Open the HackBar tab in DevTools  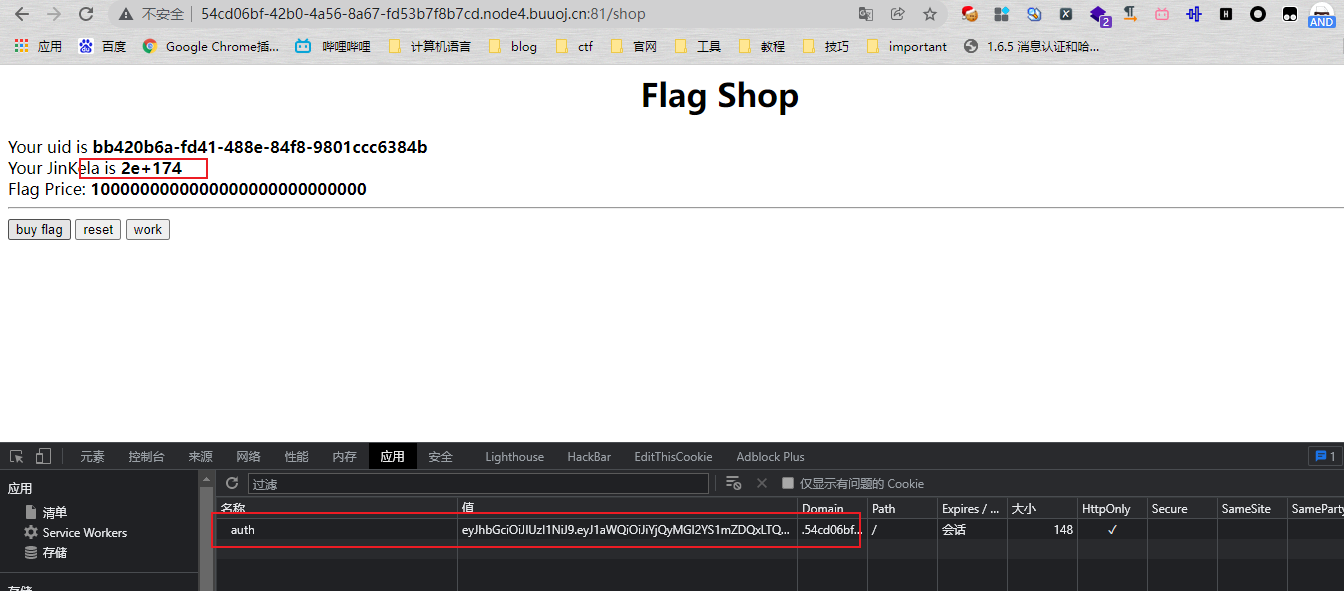pyautogui.click(x=589, y=457)
